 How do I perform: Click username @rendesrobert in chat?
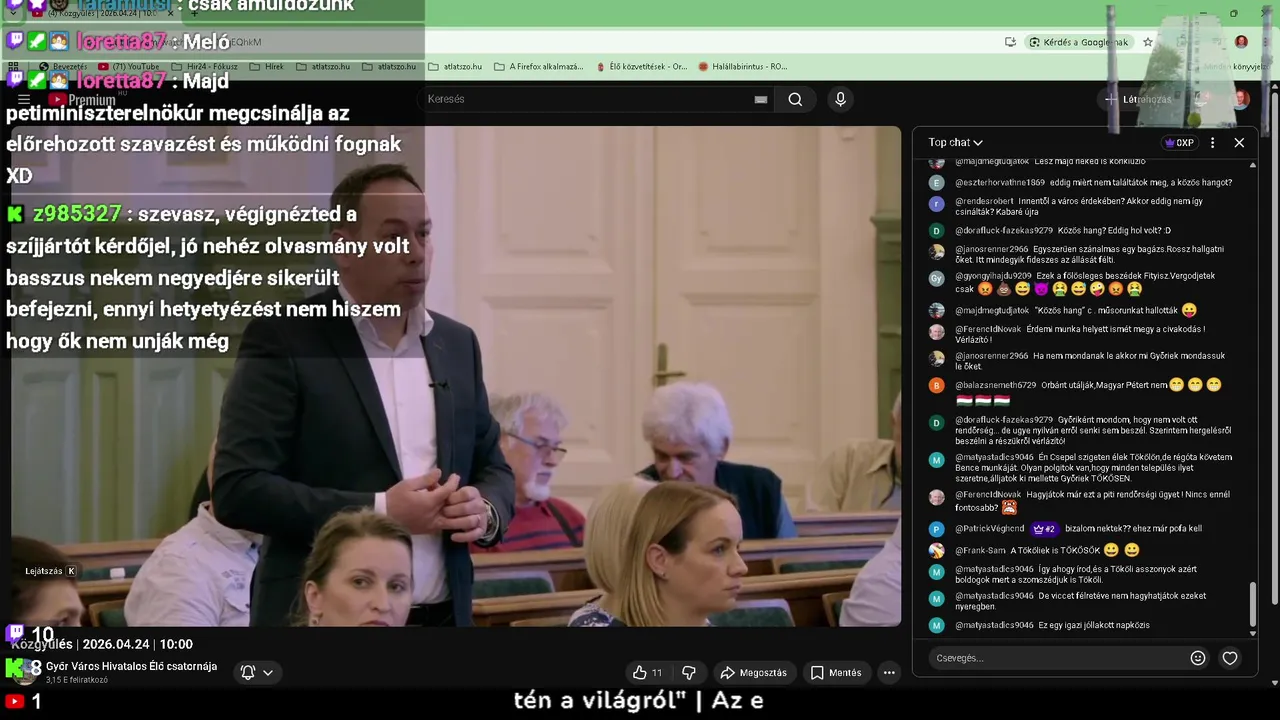pos(983,201)
